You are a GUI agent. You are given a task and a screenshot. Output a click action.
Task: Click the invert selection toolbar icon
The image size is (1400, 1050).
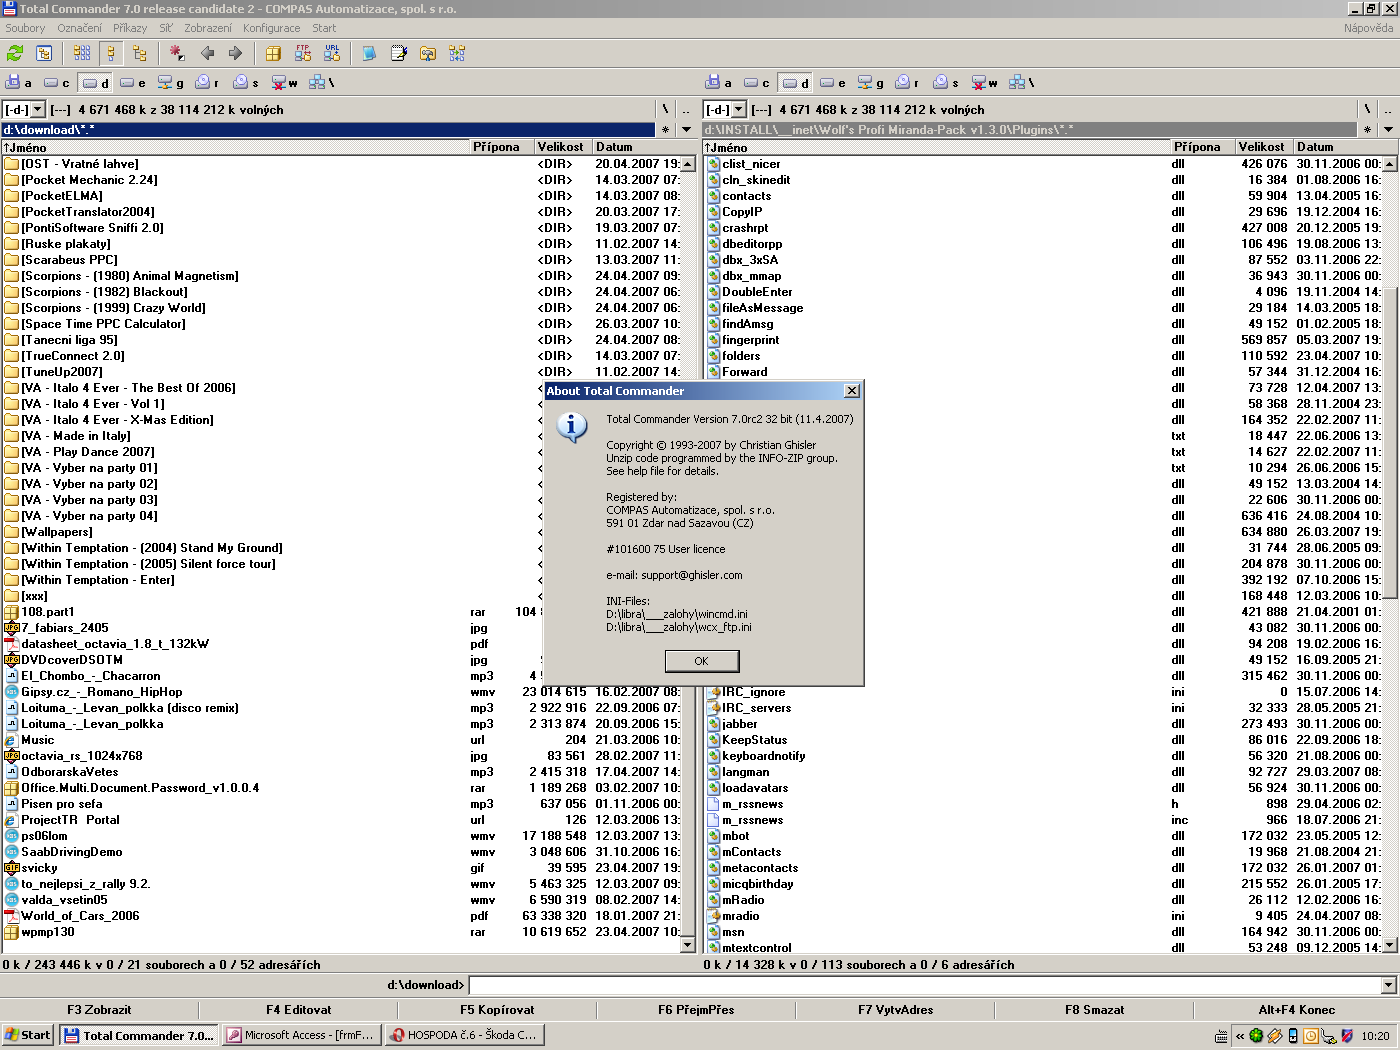click(177, 53)
